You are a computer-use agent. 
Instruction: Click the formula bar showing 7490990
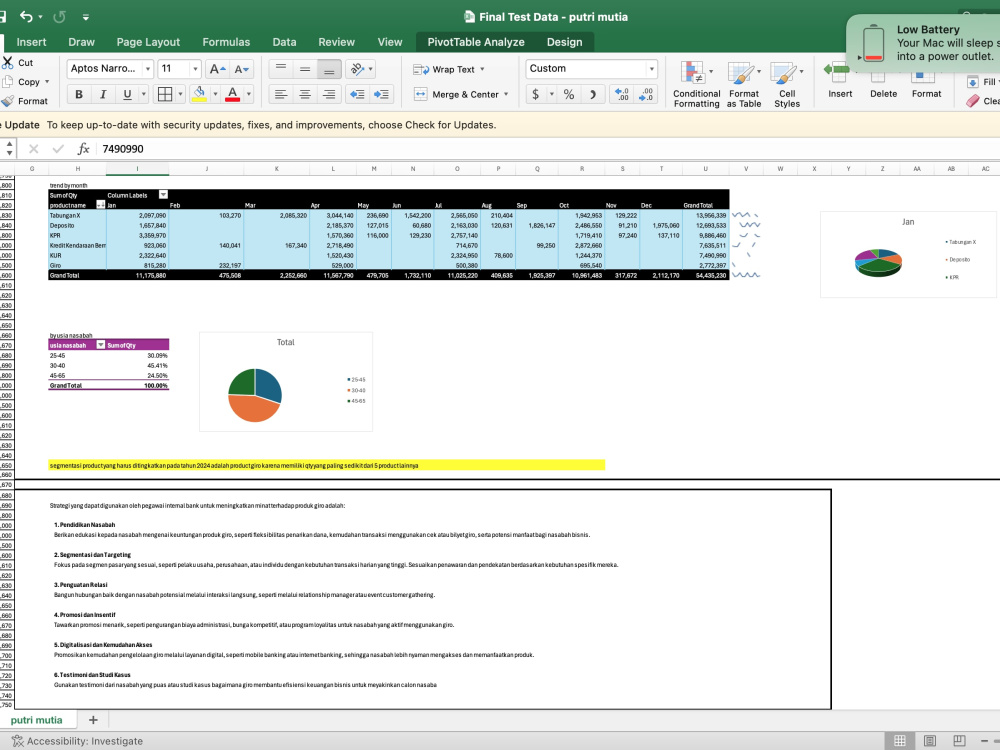coord(548,149)
